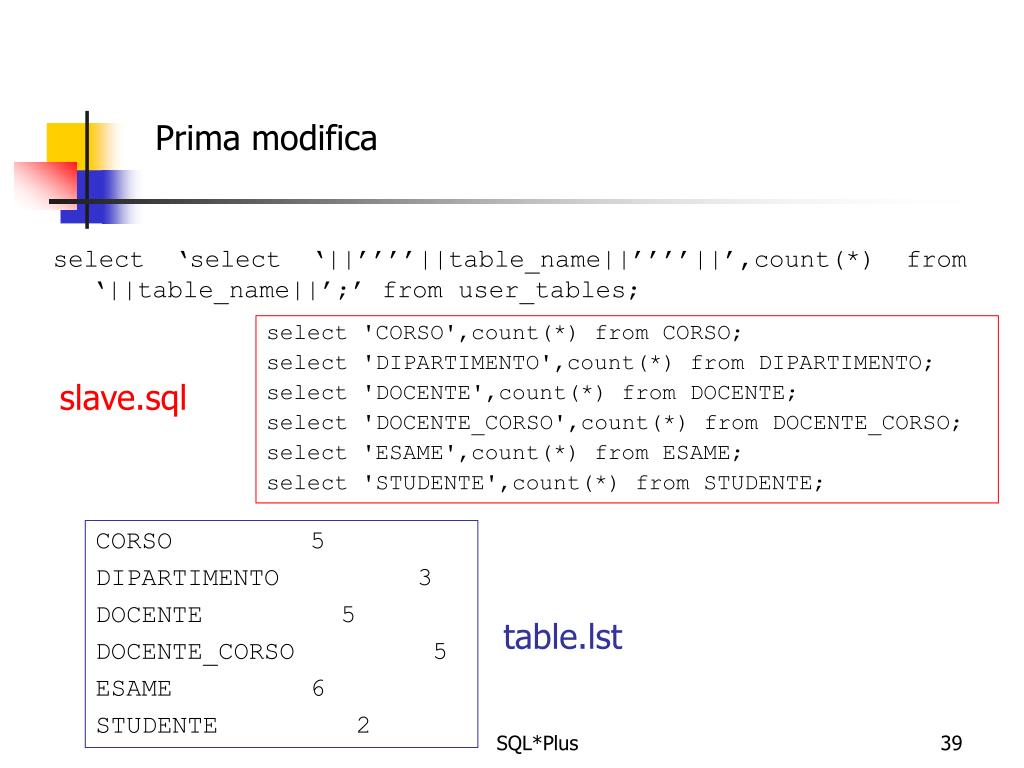
Task: Click 'from user_tables;' in the query
Action: (510, 290)
